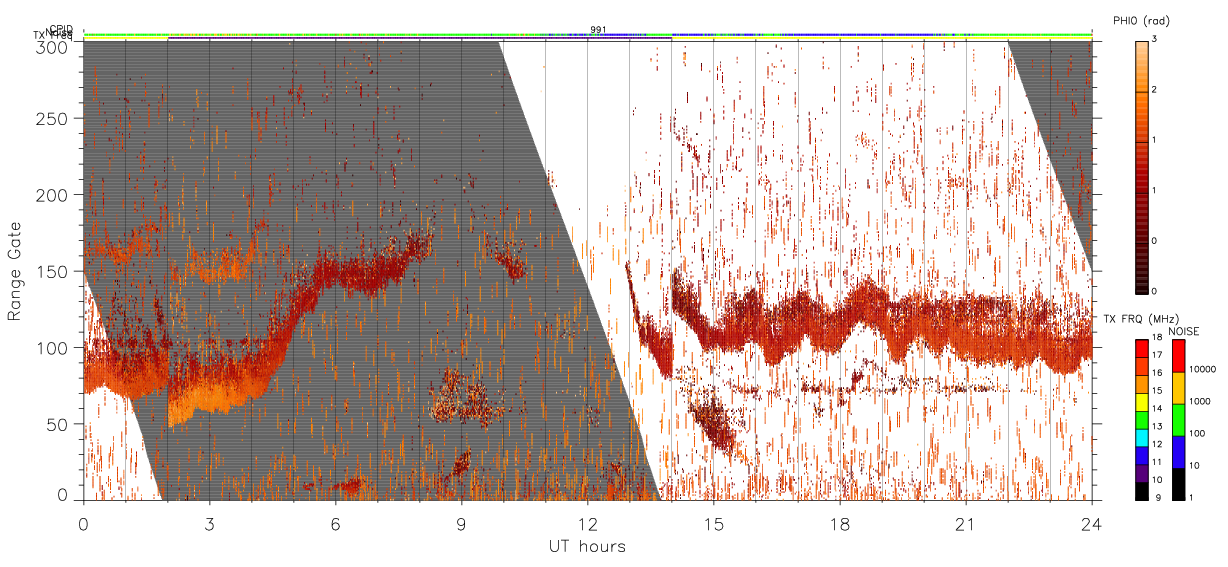Click the x-axis tick label '12'

tap(587, 523)
